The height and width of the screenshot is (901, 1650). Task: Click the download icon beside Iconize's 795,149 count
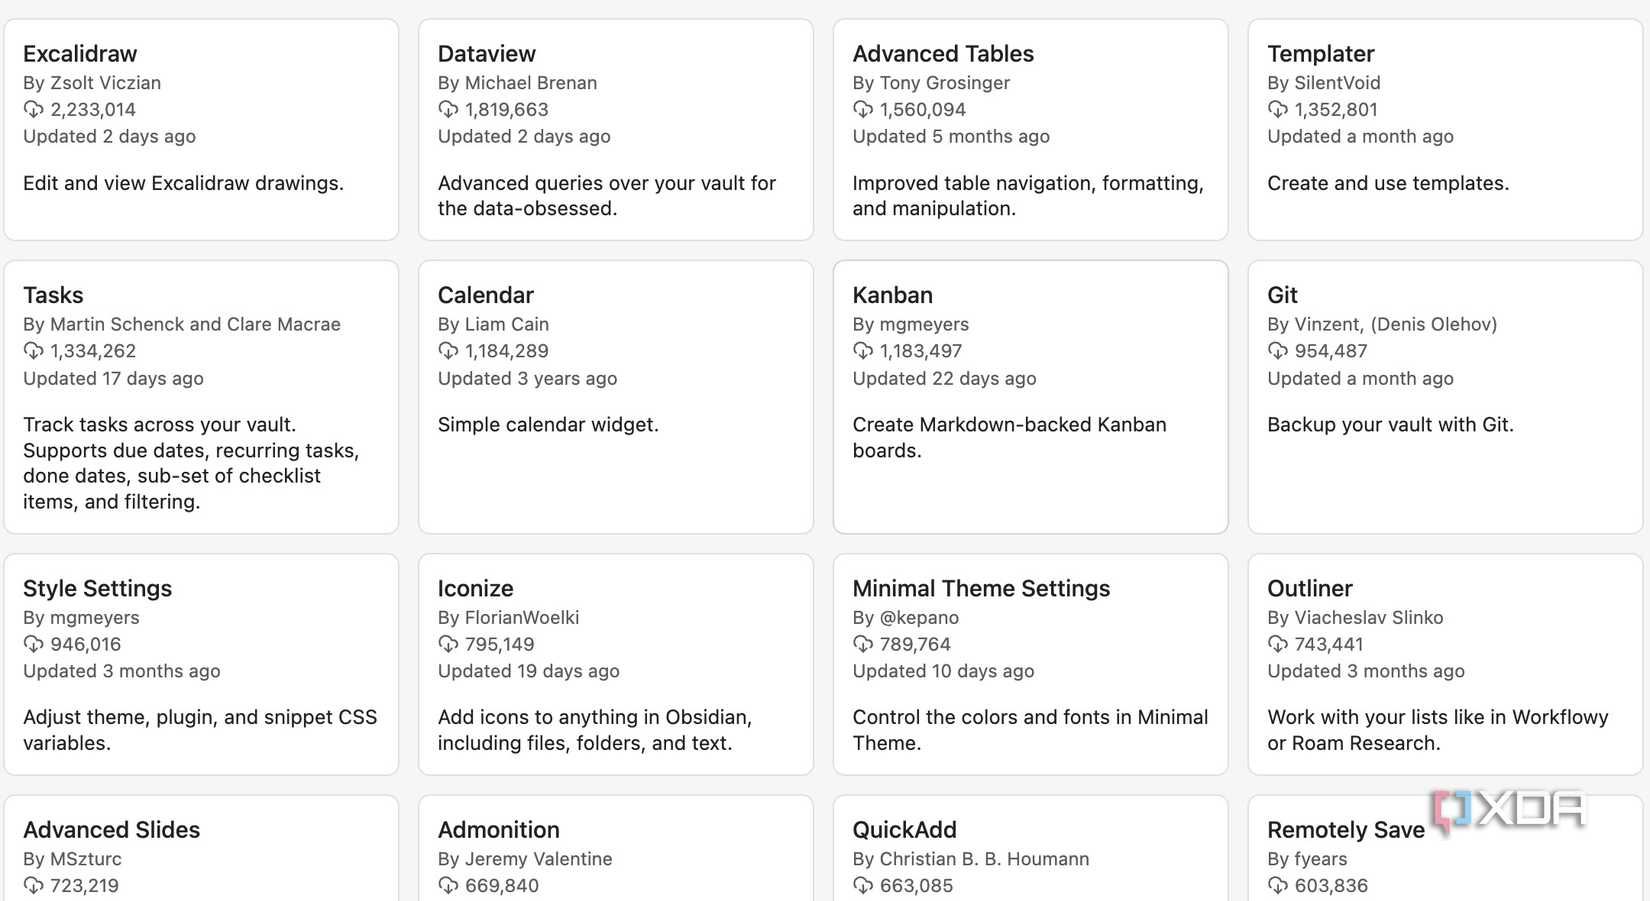pyautogui.click(x=446, y=644)
